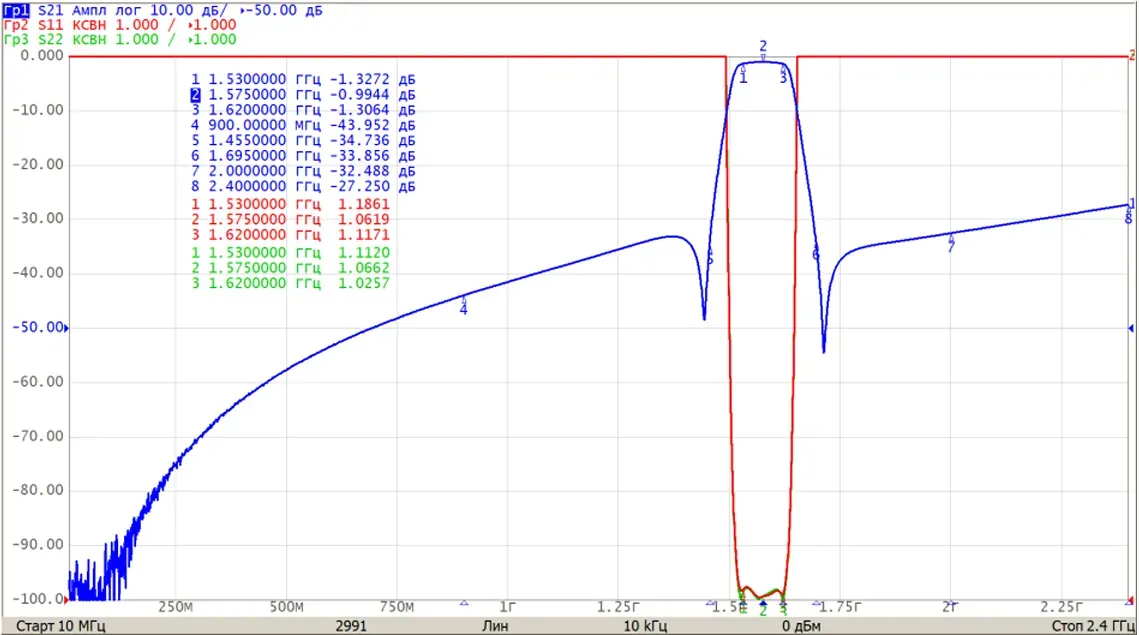Click the blue reference level triangle at -50.00
This screenshot has height=635, width=1139.
click(x=66, y=328)
